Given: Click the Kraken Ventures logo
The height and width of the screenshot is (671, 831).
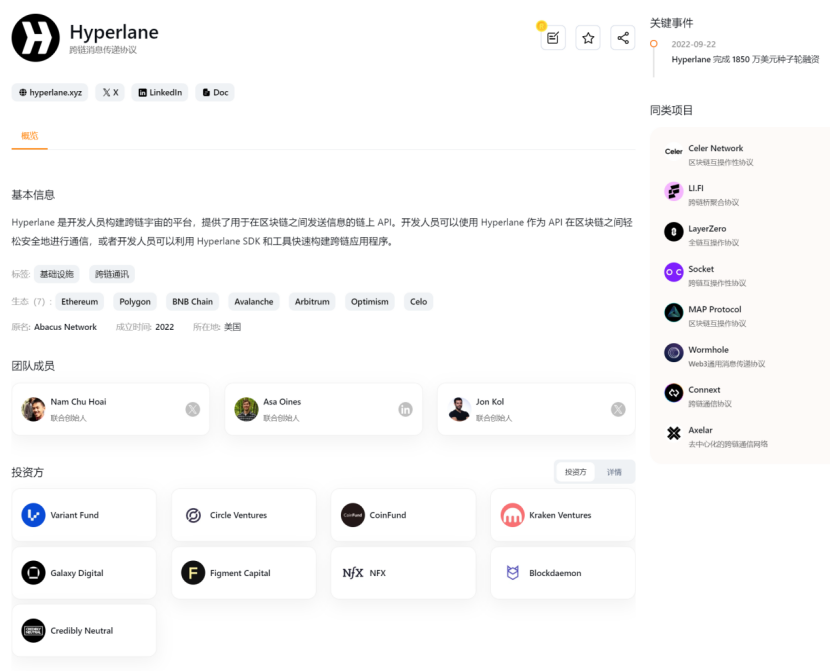Looking at the screenshot, I should tap(512, 515).
